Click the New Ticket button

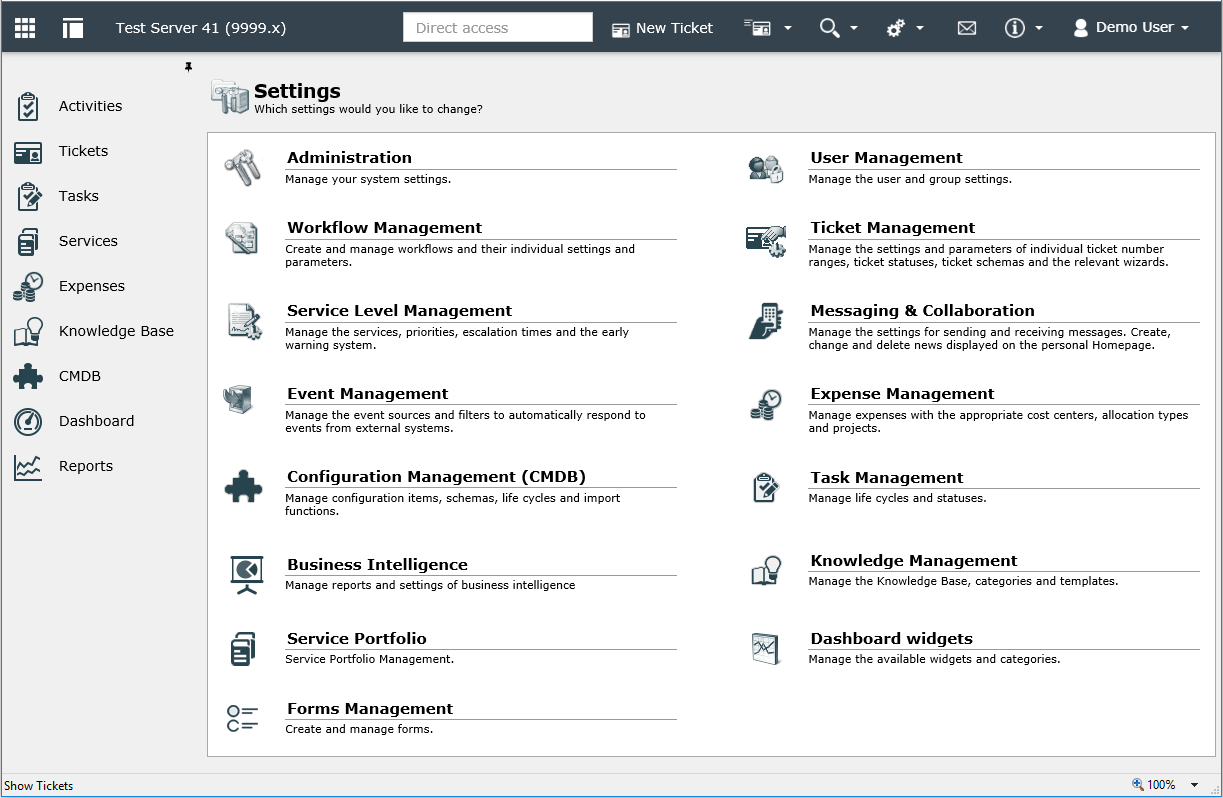662,28
